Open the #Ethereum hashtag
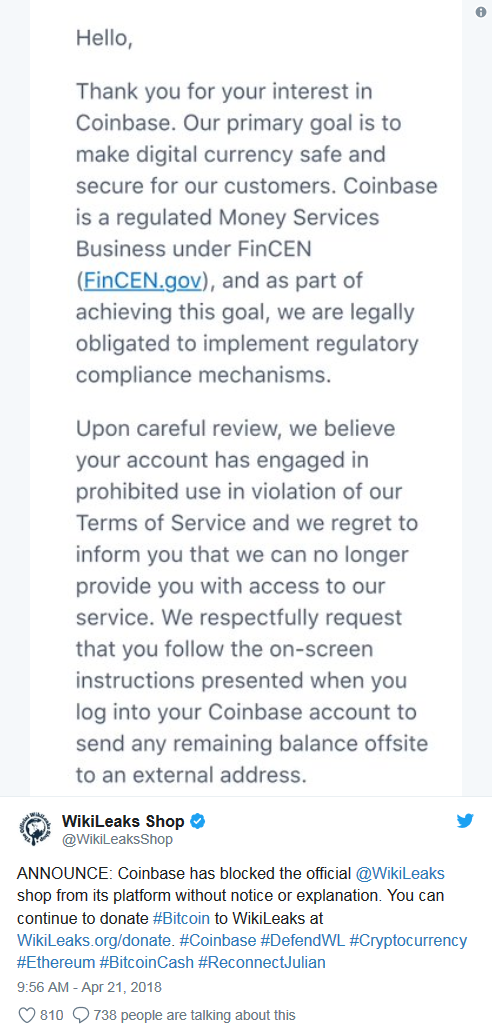This screenshot has height=1035, width=492. (x=55, y=962)
